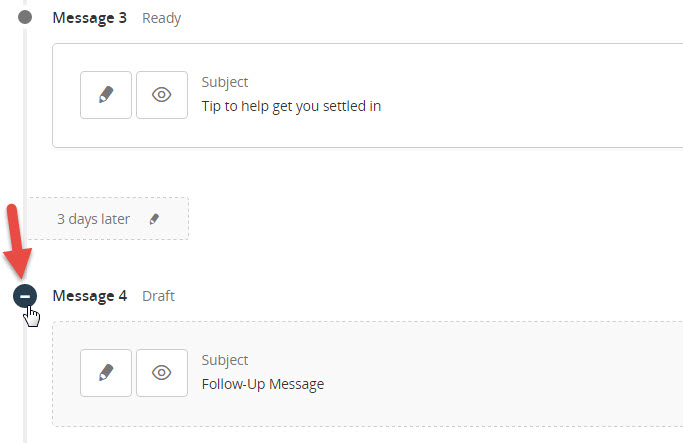This screenshot has width=683, height=443.
Task: Click the pencil edit button for Message 3
Action: 106,95
